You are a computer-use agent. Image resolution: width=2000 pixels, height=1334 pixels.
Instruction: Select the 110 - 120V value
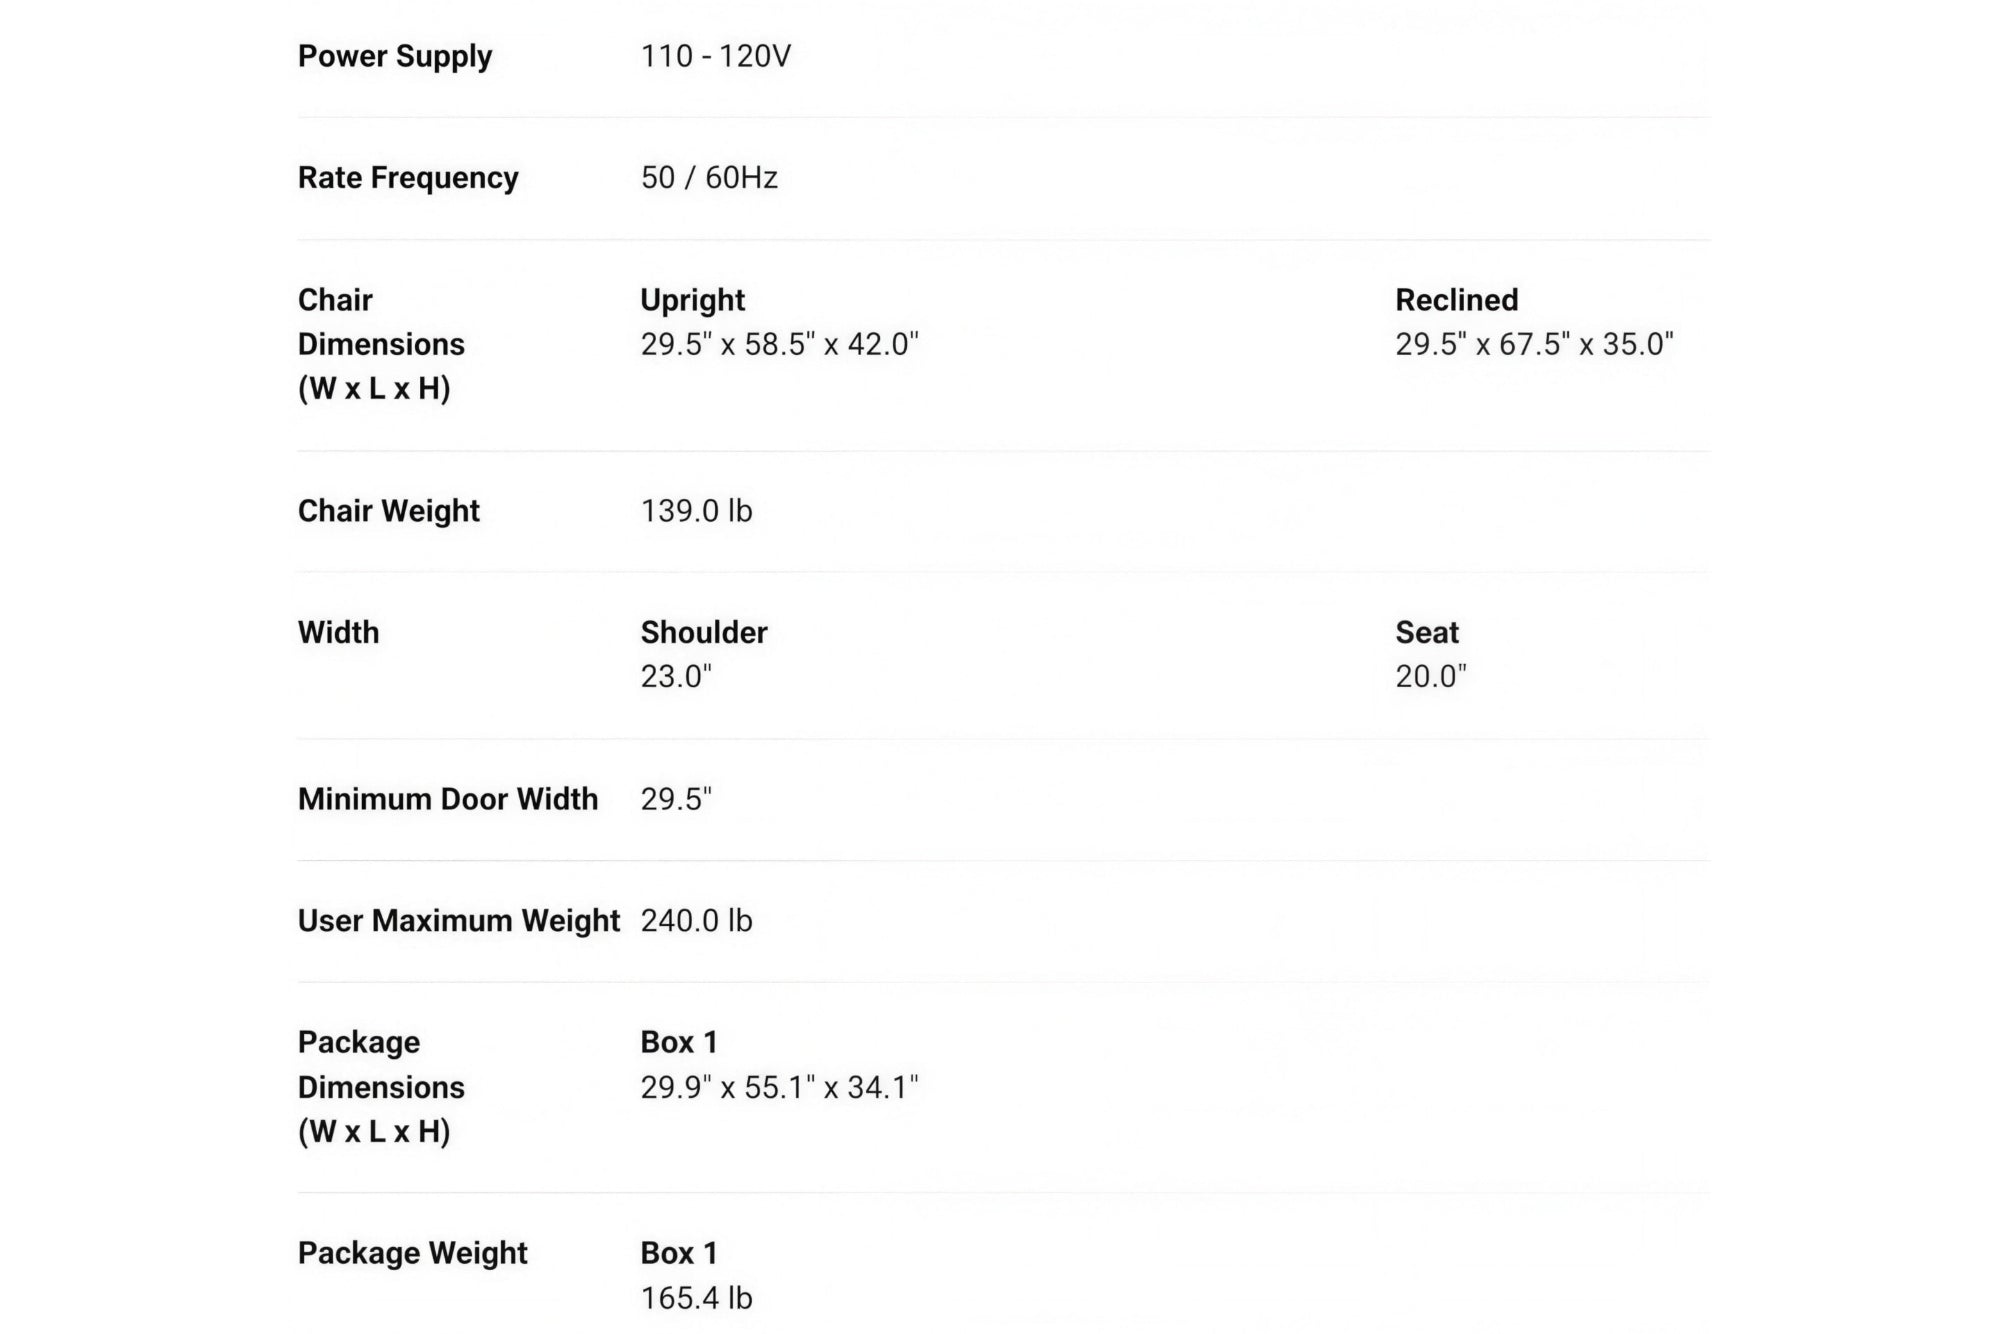click(x=716, y=56)
